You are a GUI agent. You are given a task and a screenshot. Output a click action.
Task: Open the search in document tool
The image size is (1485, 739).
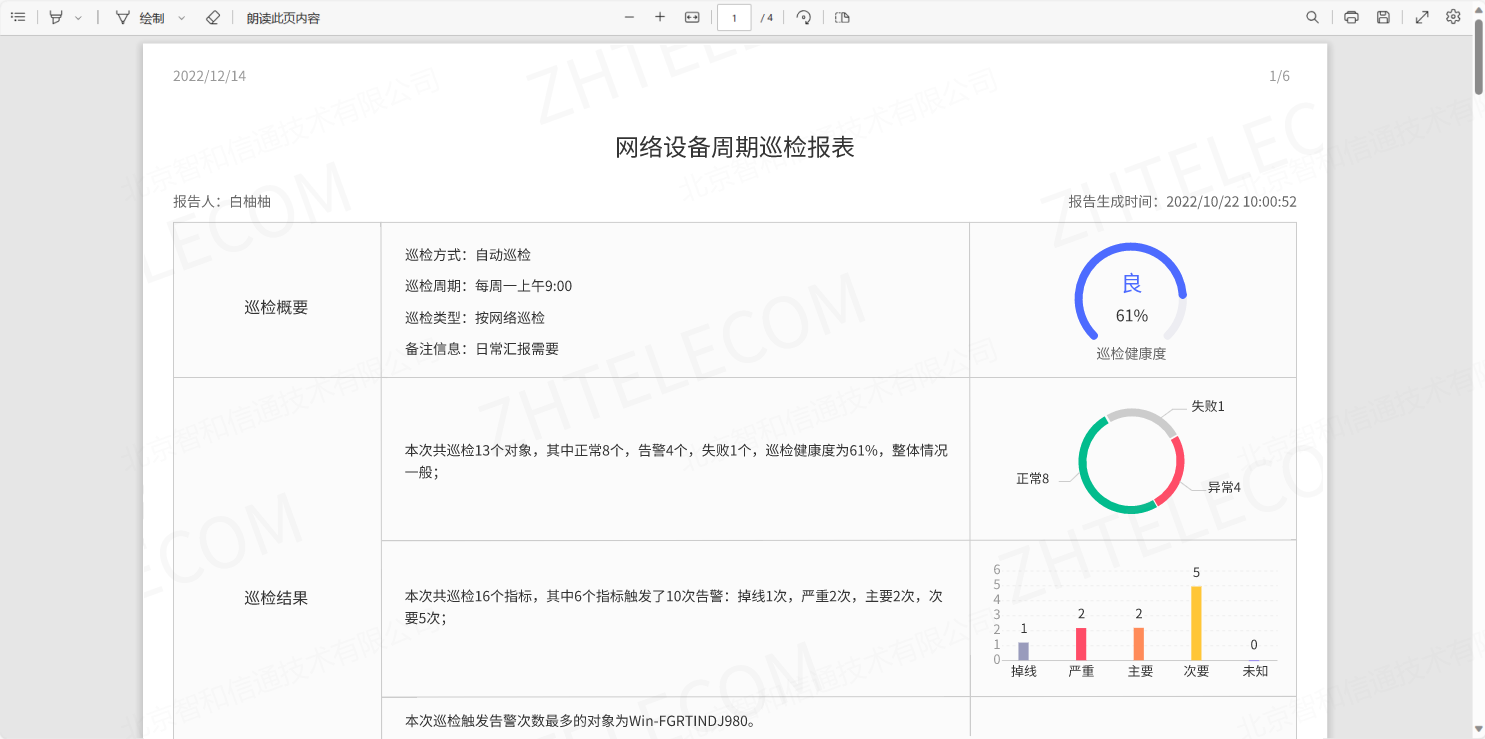tap(1313, 17)
